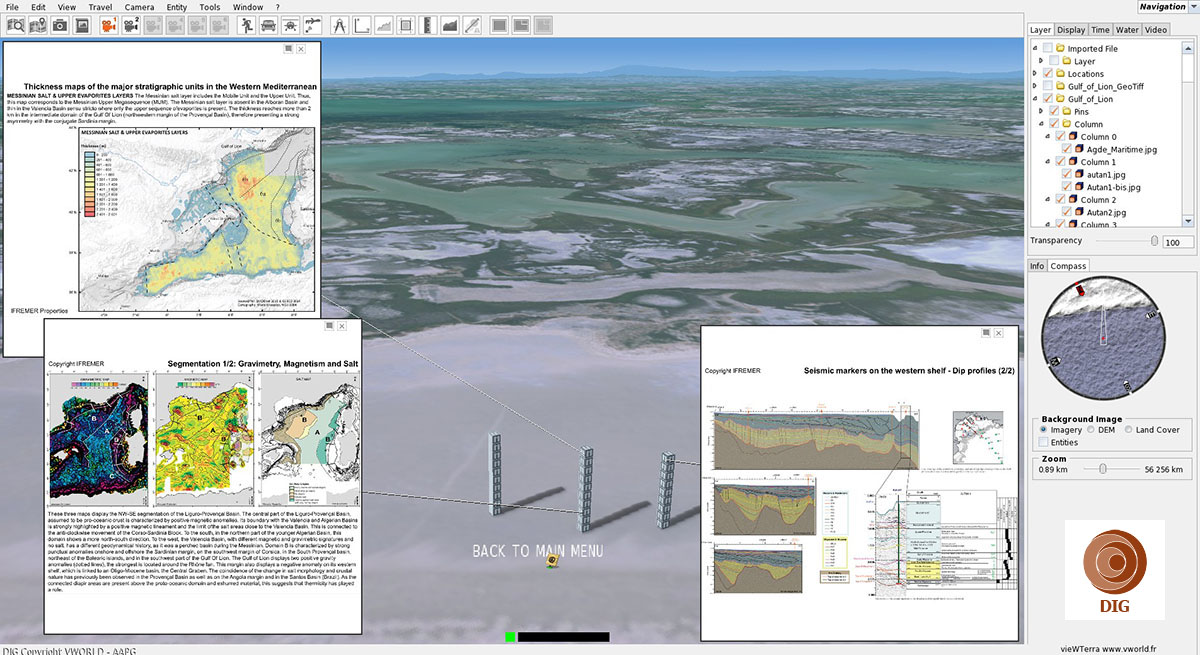
Task: Select the car travel mode icon
Action: pos(268,25)
